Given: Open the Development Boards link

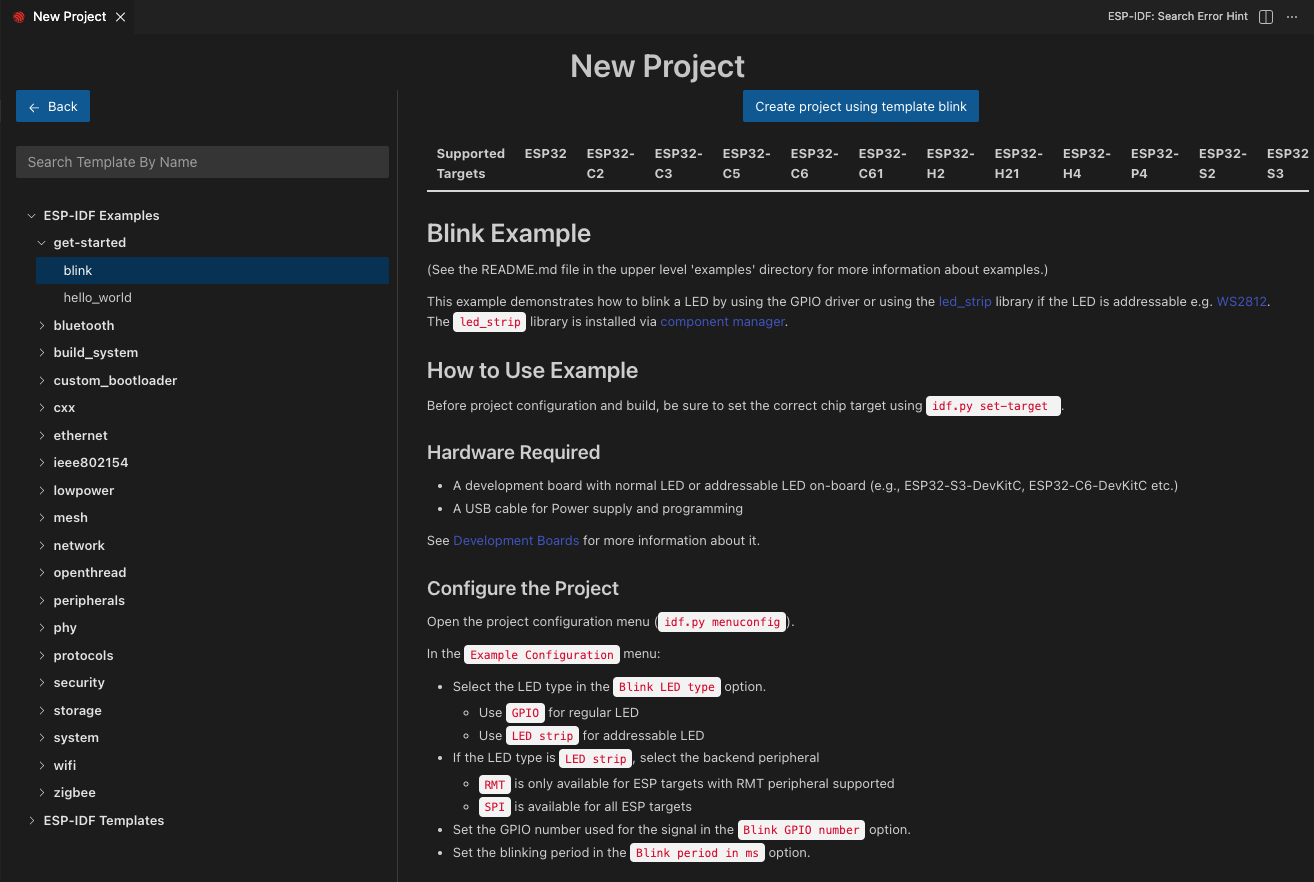Looking at the screenshot, I should 516,540.
